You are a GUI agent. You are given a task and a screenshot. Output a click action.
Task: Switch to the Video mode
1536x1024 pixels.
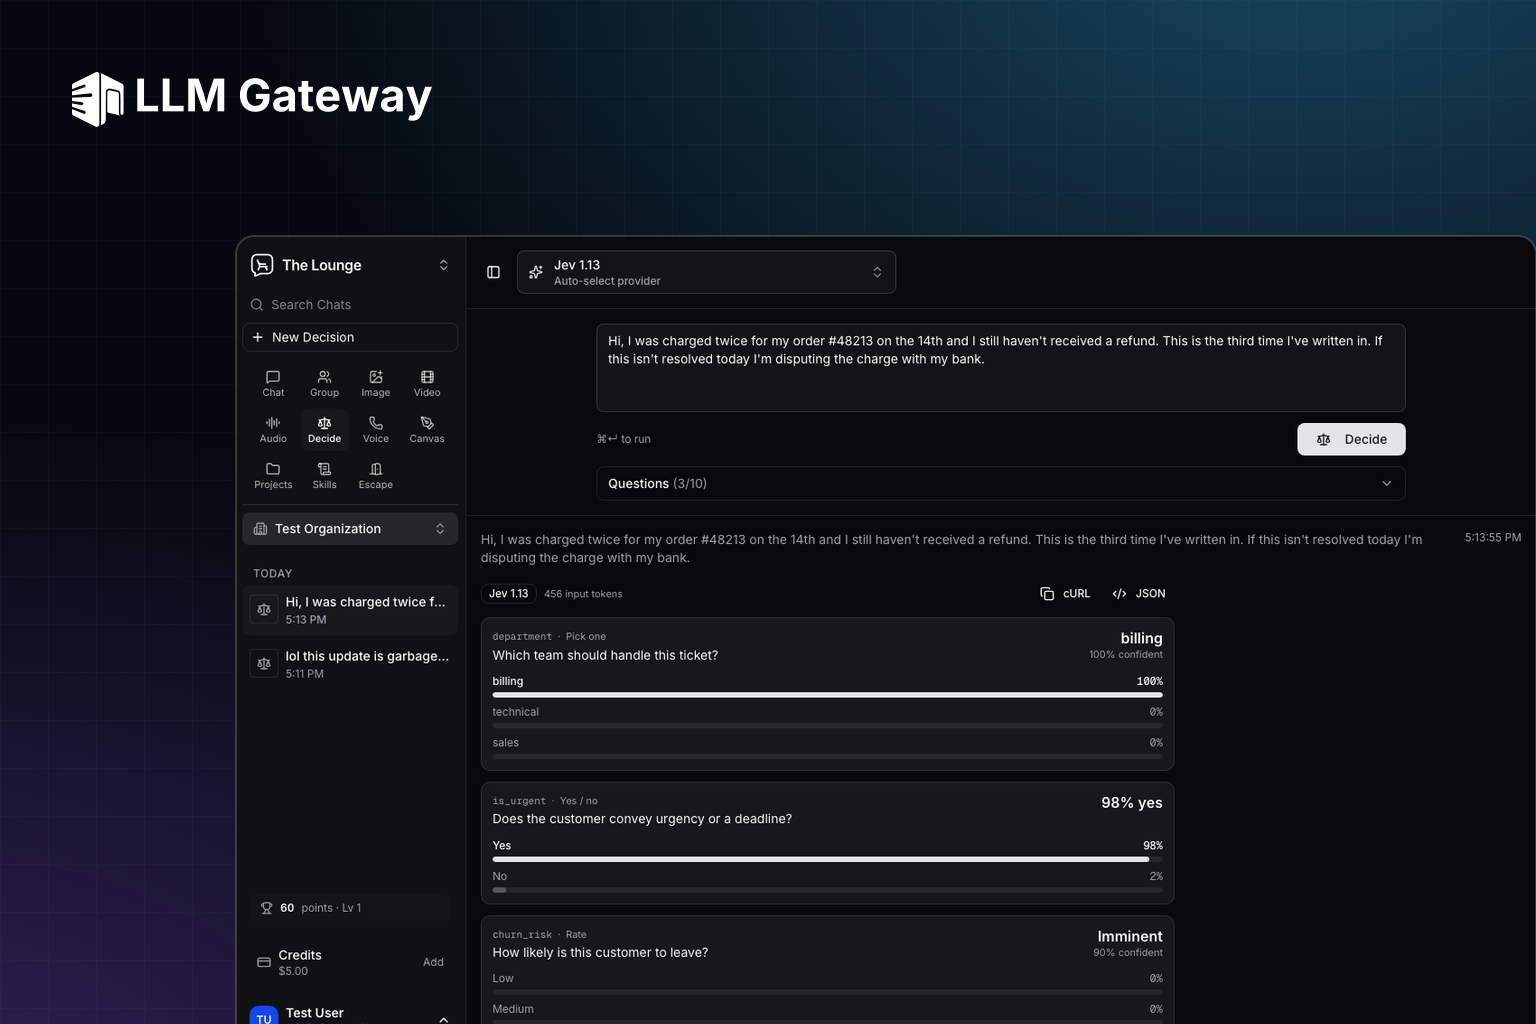427,383
